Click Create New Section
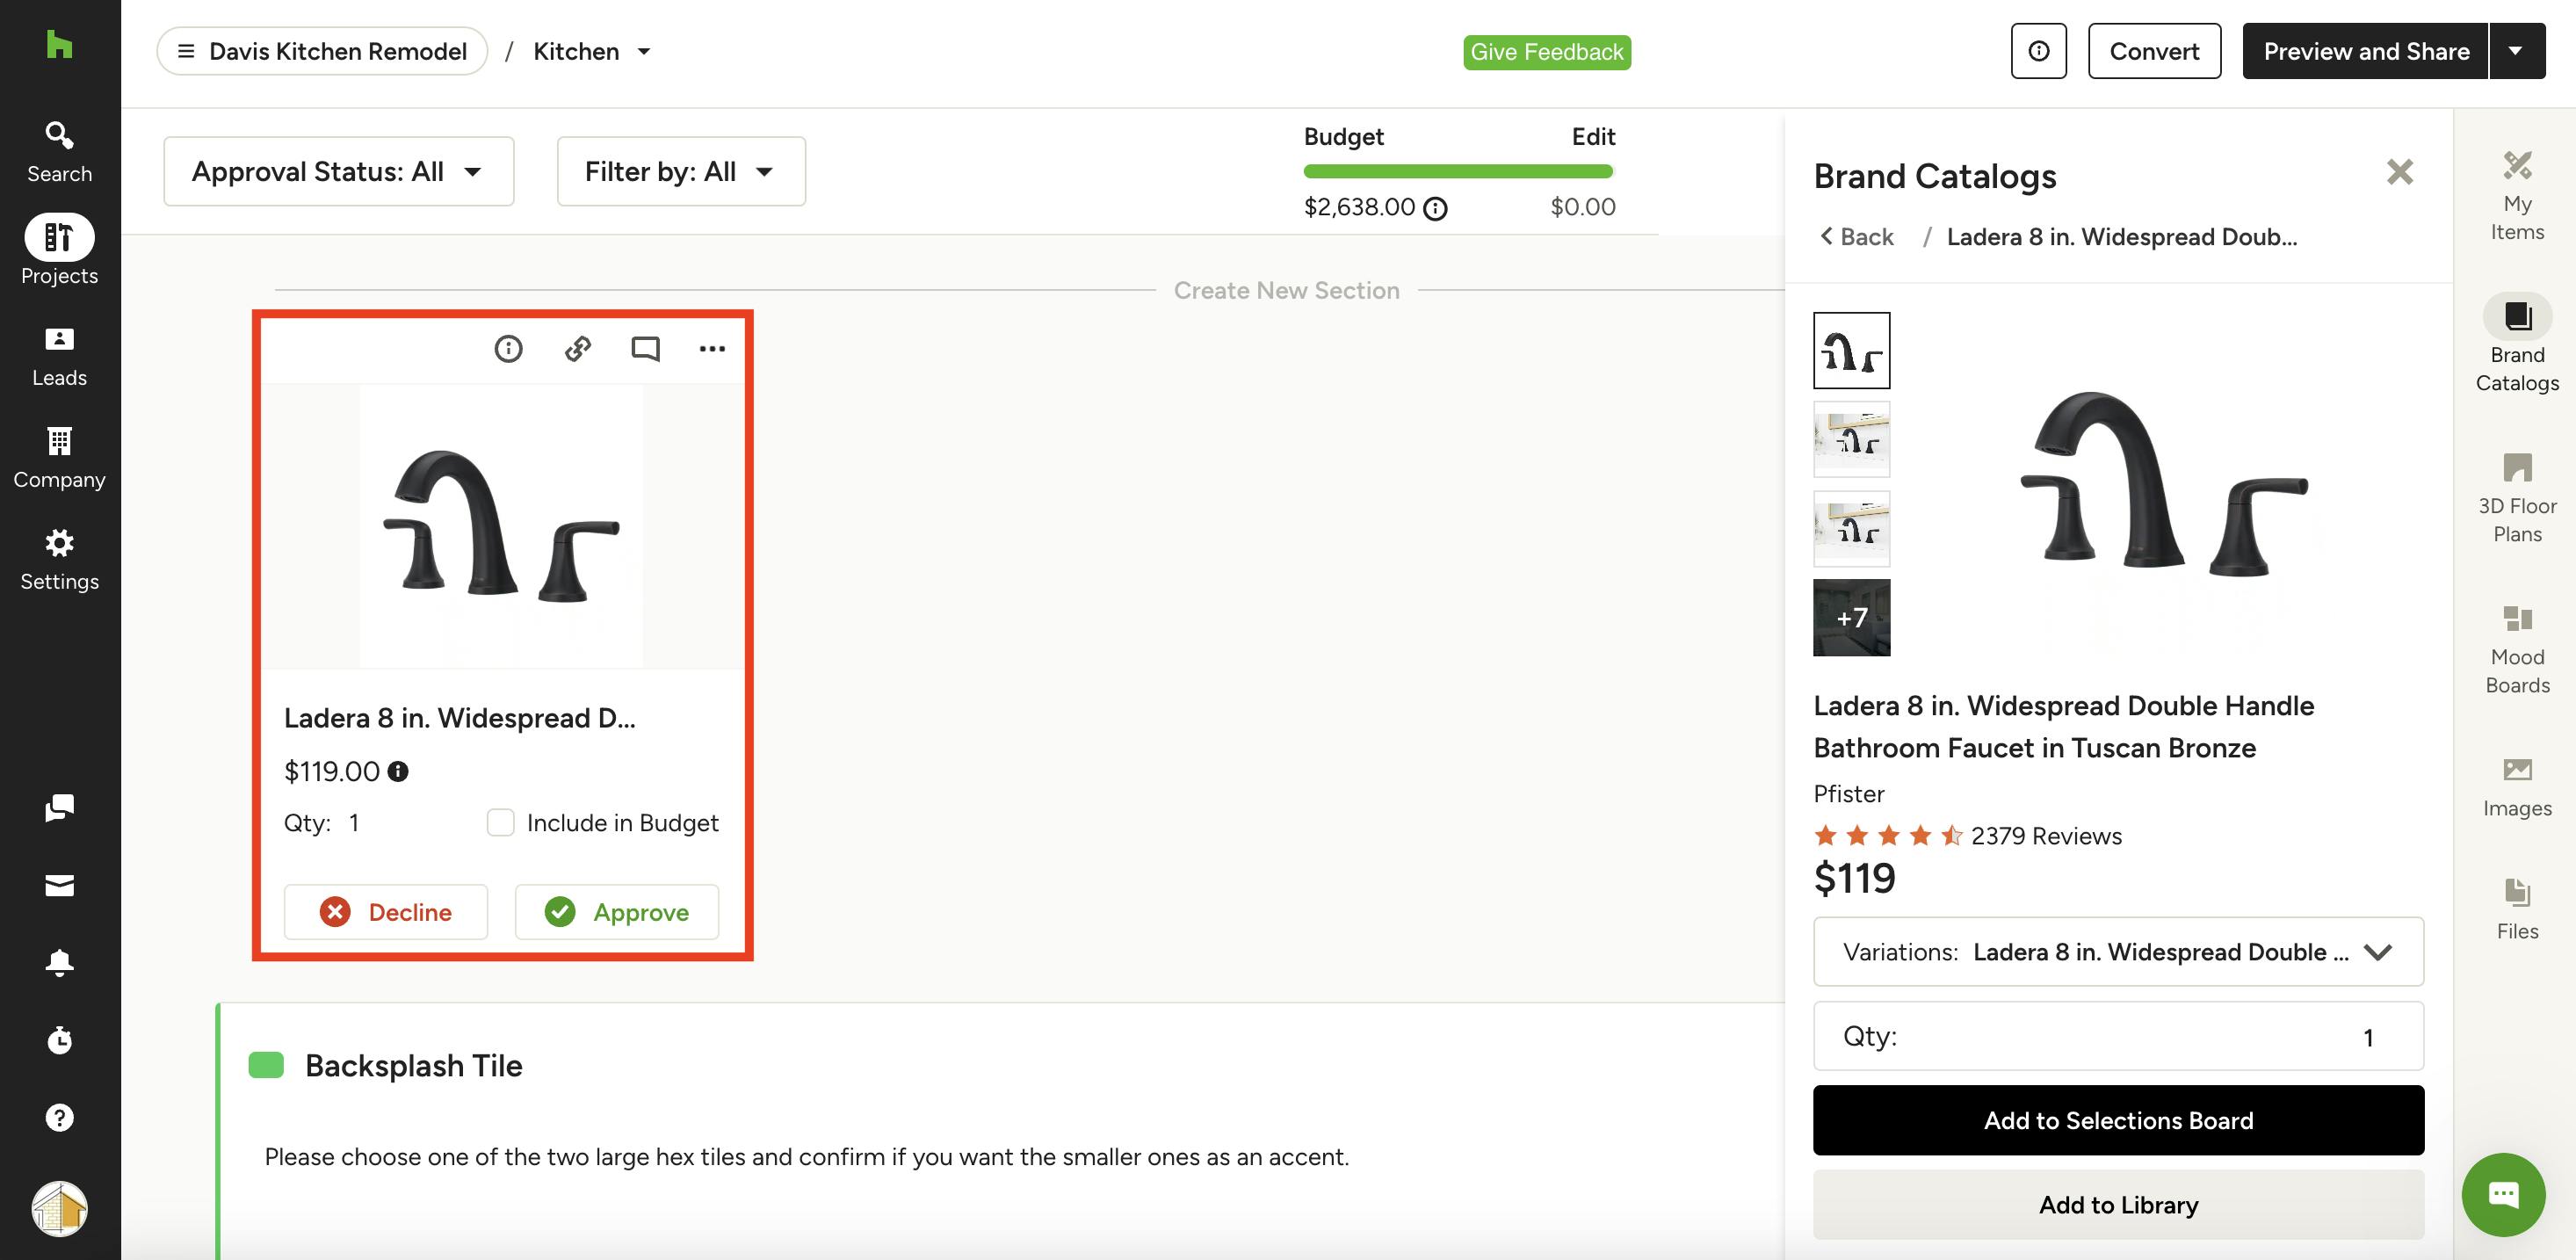This screenshot has width=2576, height=1260. [x=1286, y=290]
